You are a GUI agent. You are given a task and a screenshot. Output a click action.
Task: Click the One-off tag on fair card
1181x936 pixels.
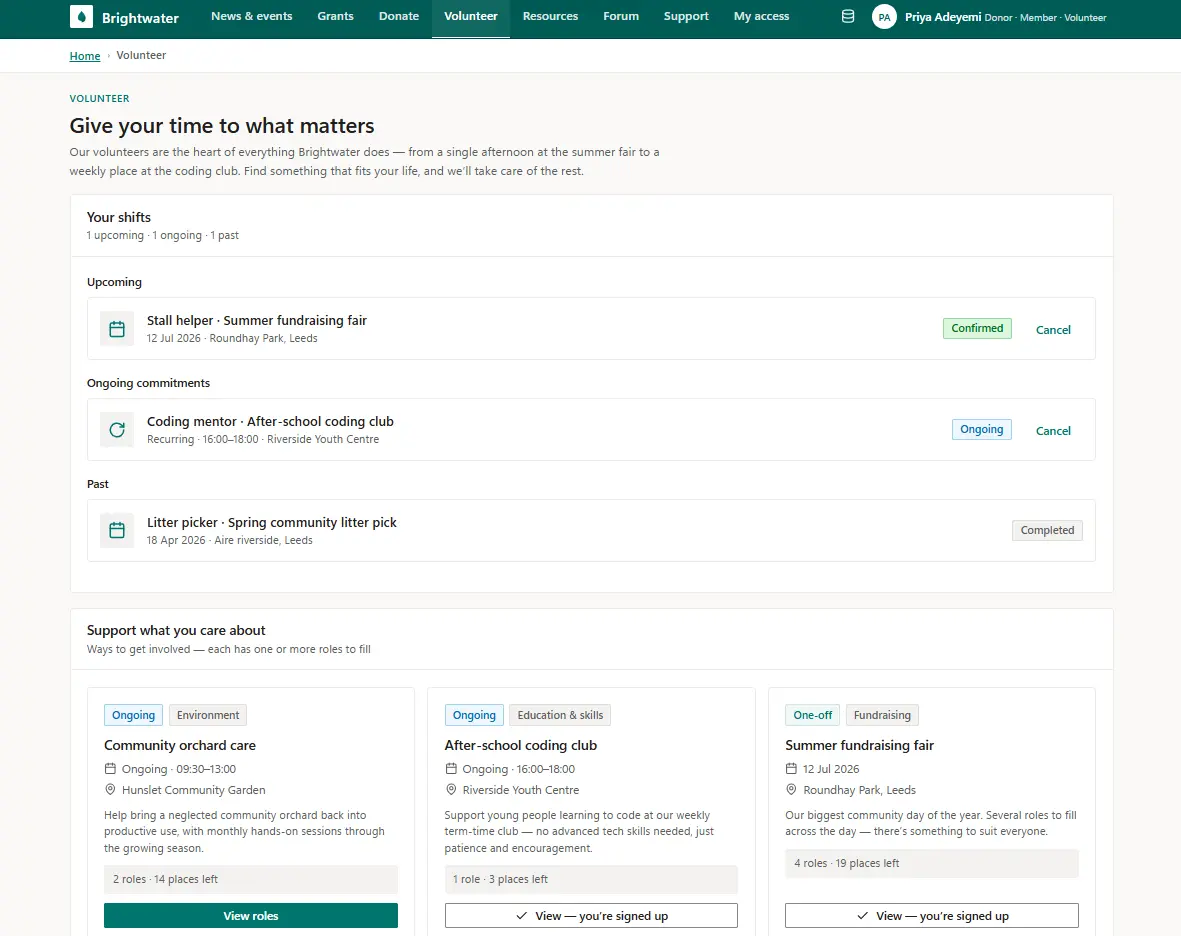coord(813,715)
